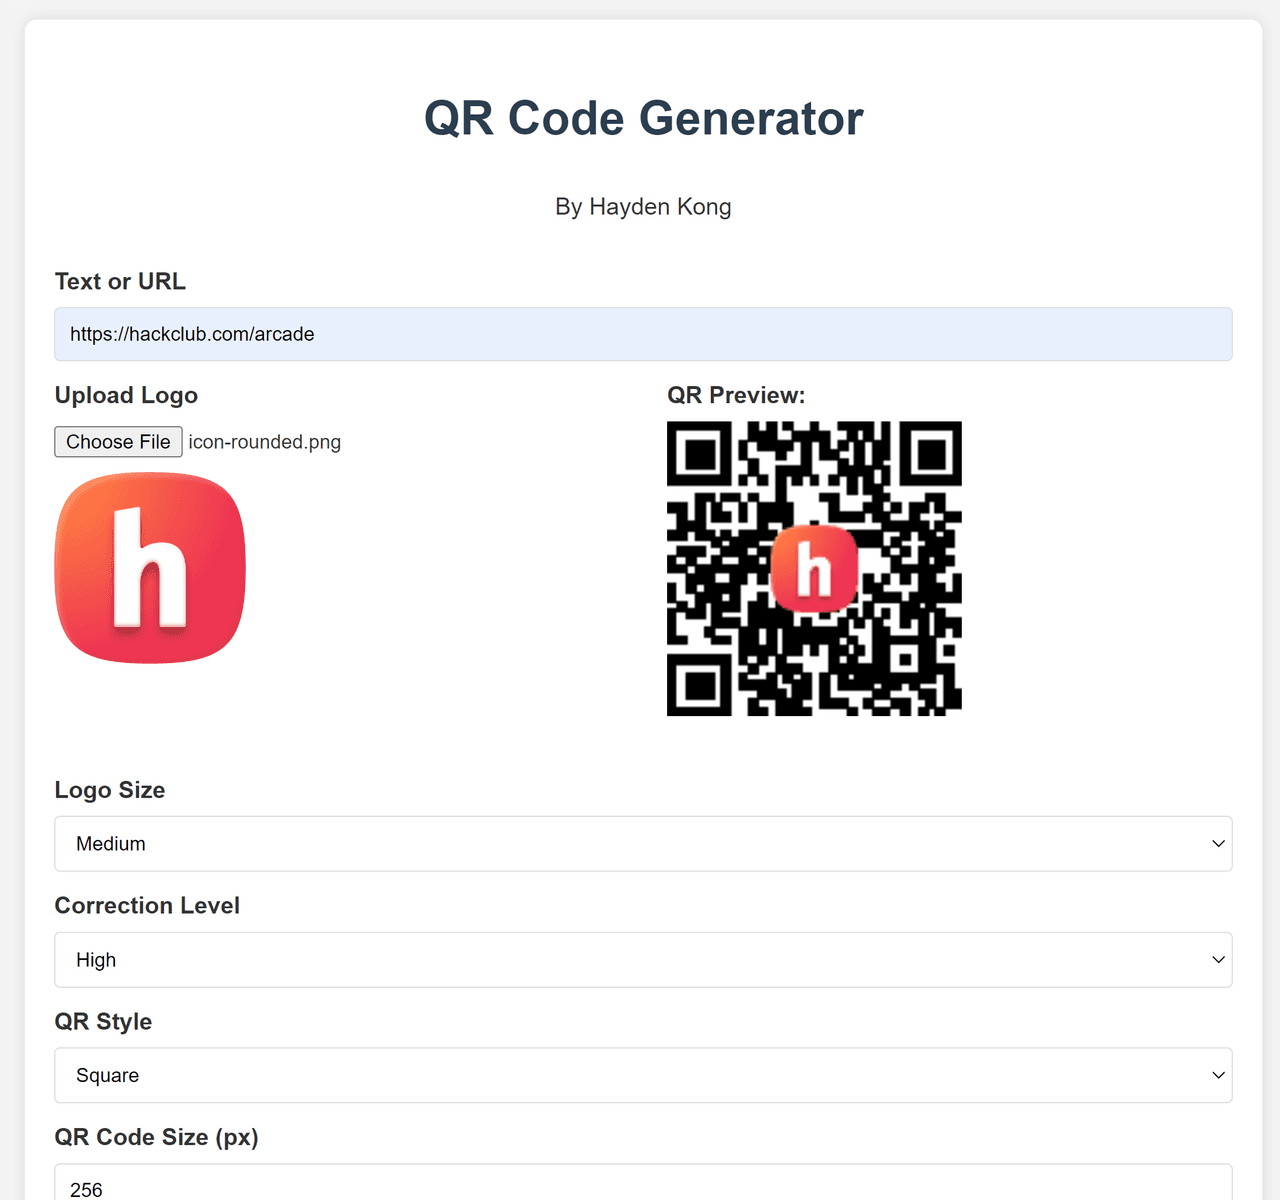The height and width of the screenshot is (1200, 1280).
Task: Click the Choose File button
Action: tap(118, 442)
